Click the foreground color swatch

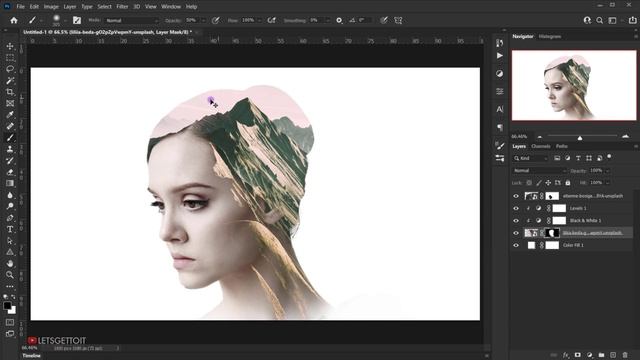[x=7, y=305]
